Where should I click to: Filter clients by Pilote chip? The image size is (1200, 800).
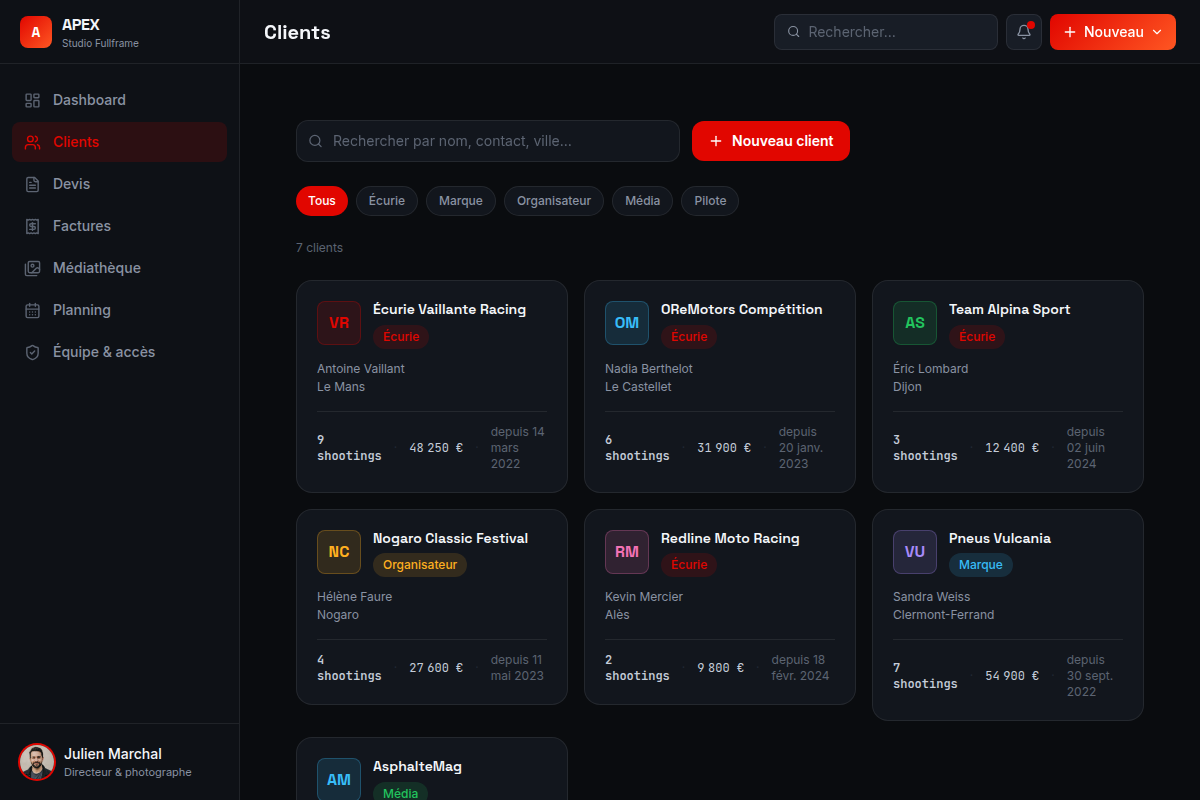pos(710,201)
